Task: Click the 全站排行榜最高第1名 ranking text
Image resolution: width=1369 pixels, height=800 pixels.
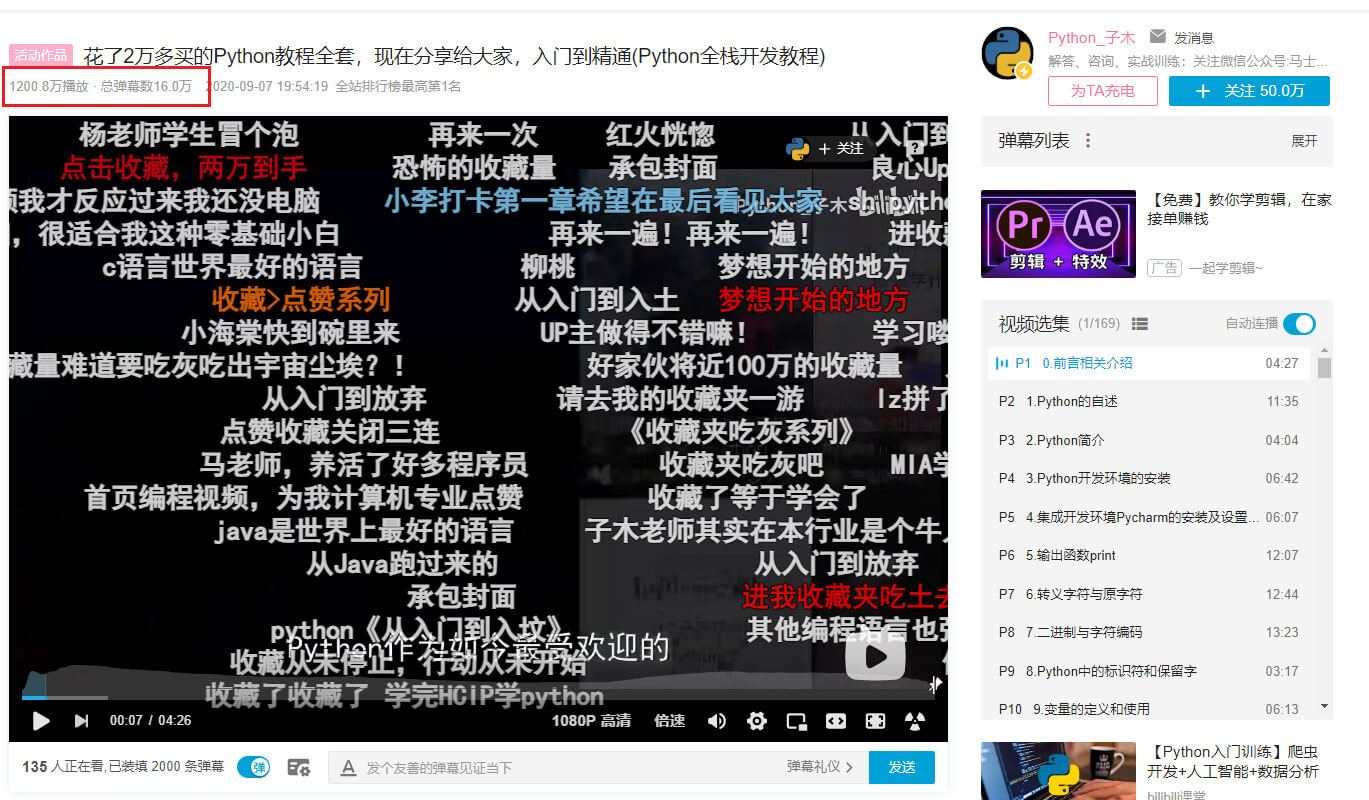Action: point(398,86)
